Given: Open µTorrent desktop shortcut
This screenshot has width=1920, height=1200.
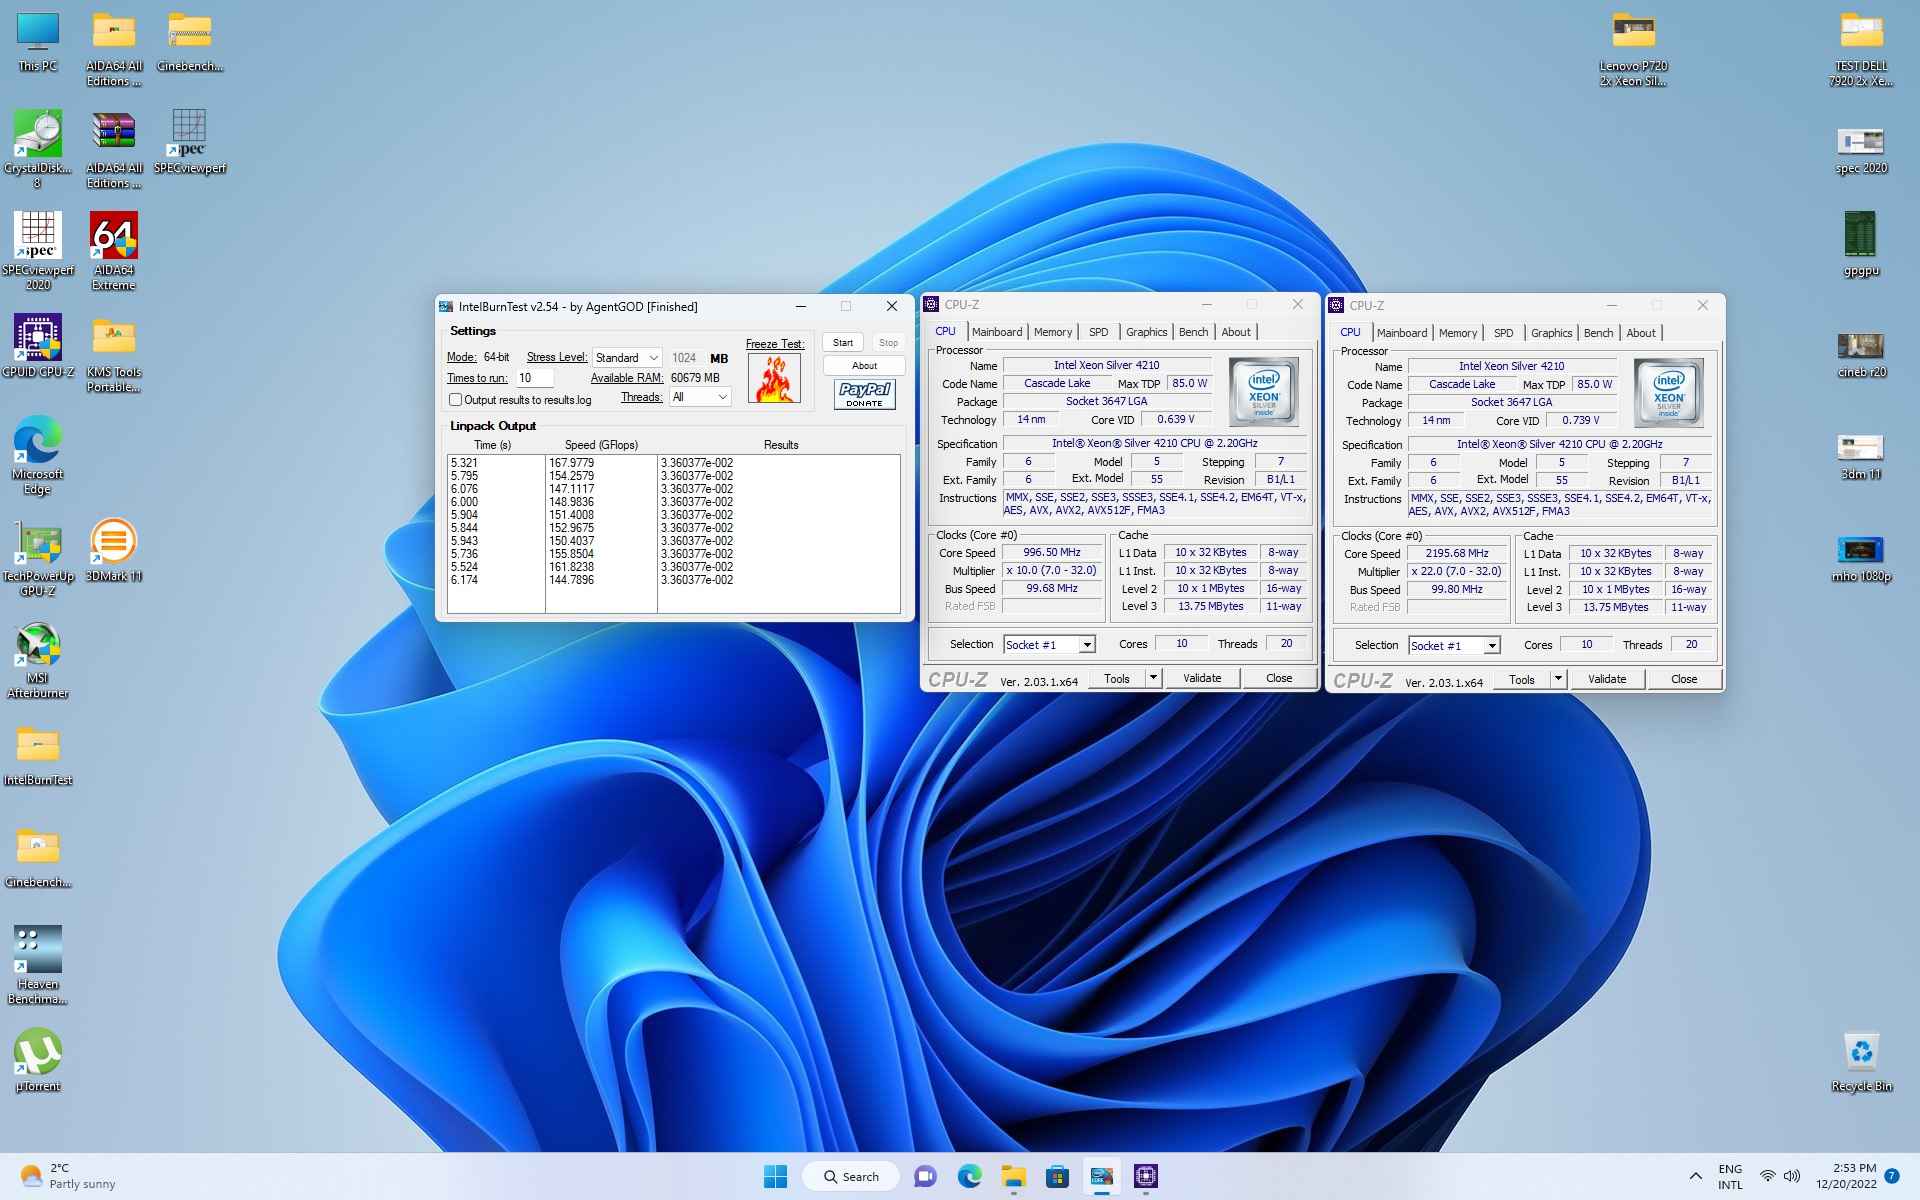Looking at the screenshot, I should pyautogui.click(x=38, y=1060).
